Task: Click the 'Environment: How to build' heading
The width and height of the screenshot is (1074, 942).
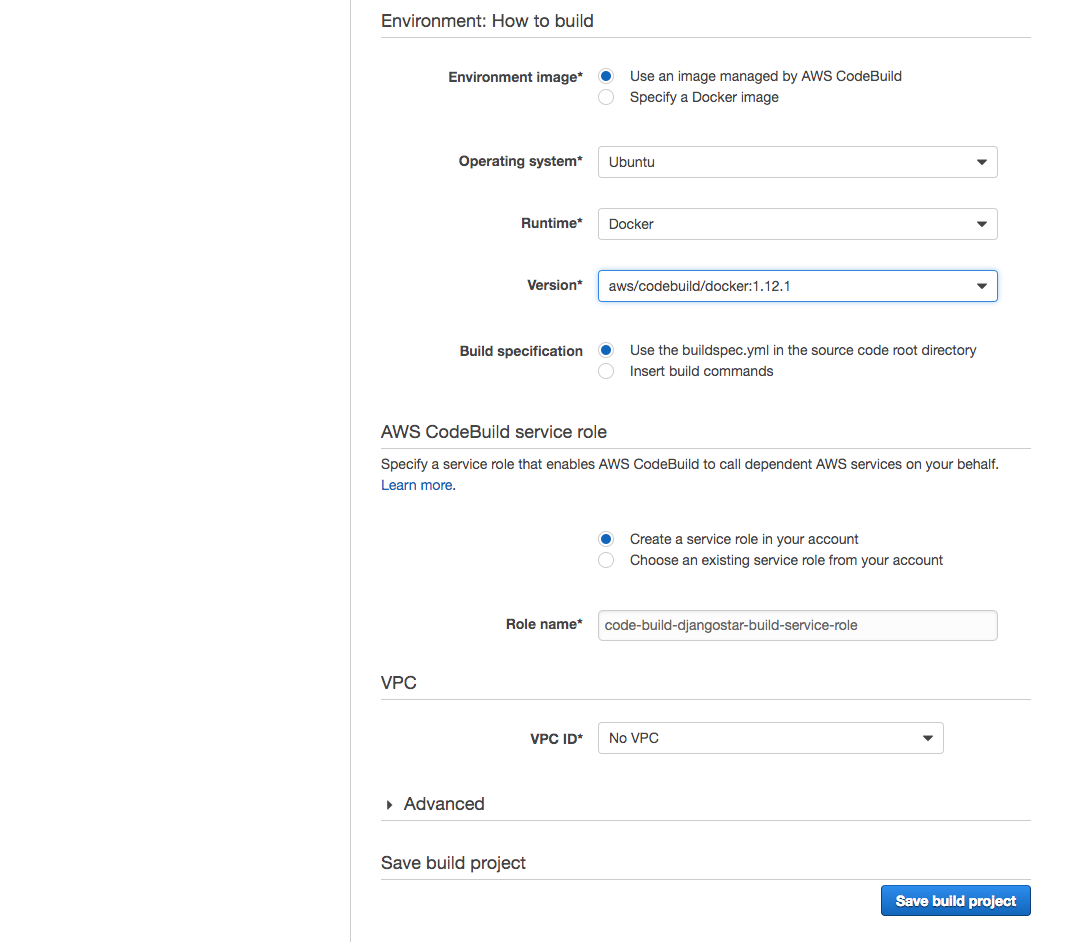Action: point(487,21)
